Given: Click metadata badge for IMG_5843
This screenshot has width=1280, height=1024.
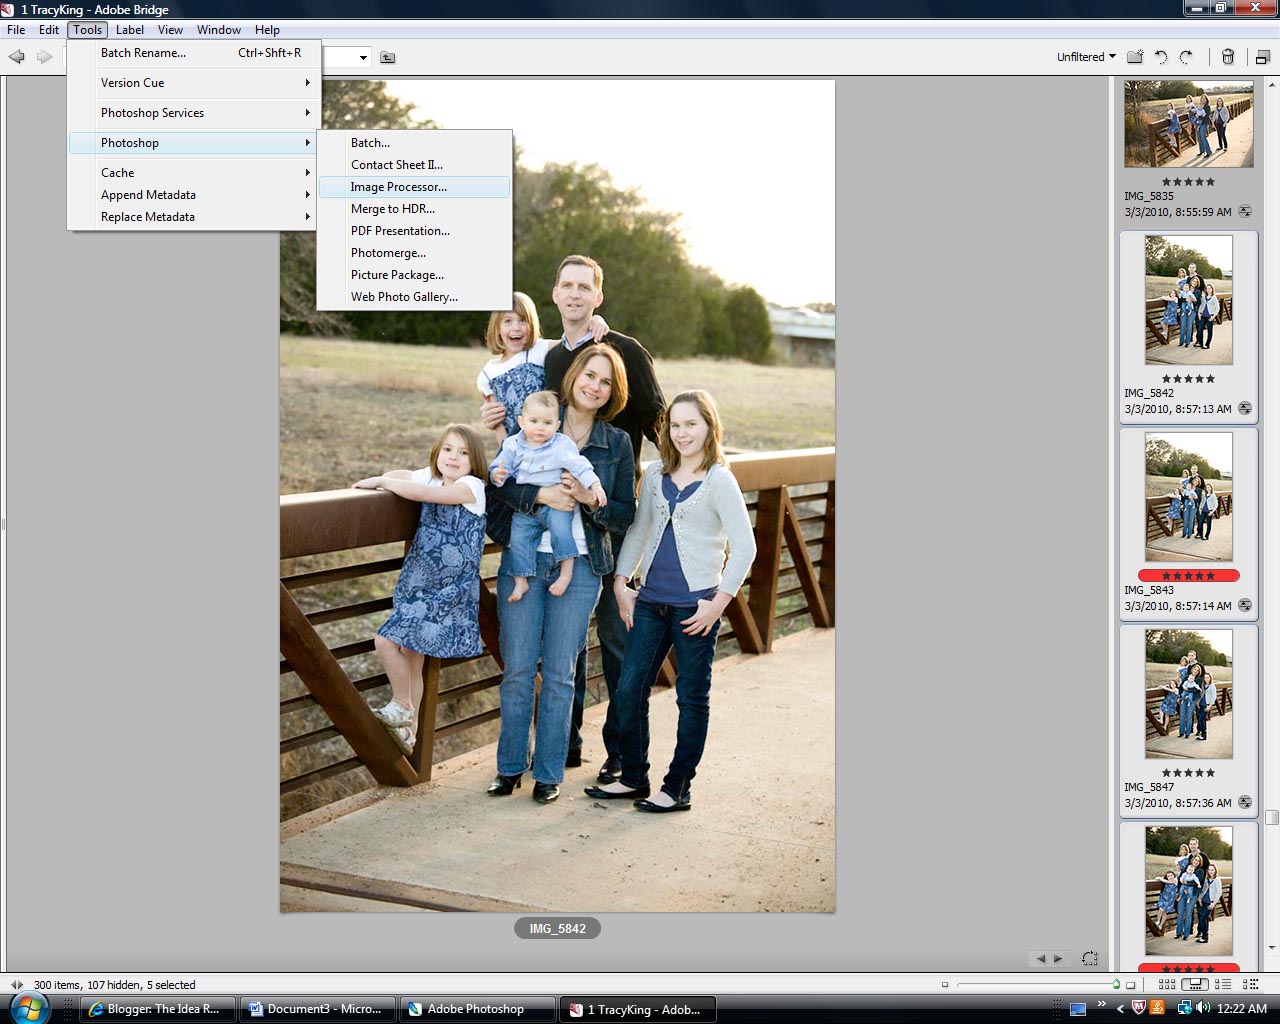Looking at the screenshot, I should [1245, 606].
